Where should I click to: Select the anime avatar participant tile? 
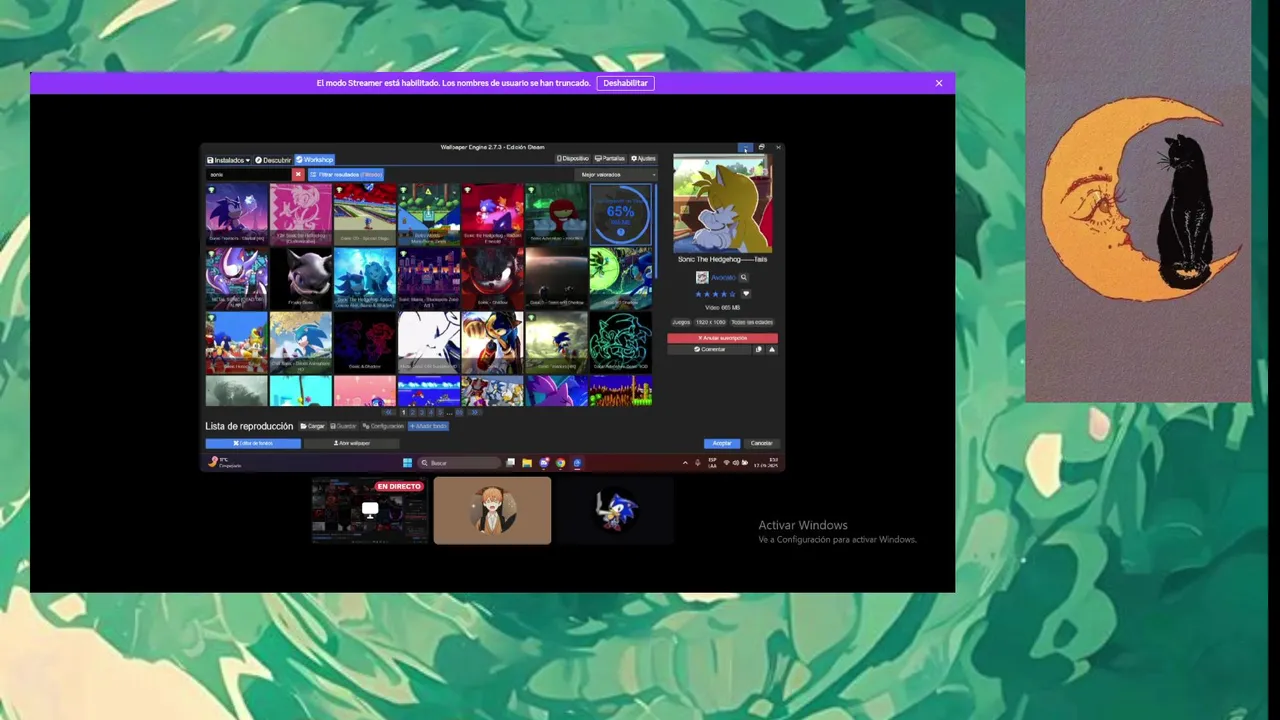tap(492, 510)
